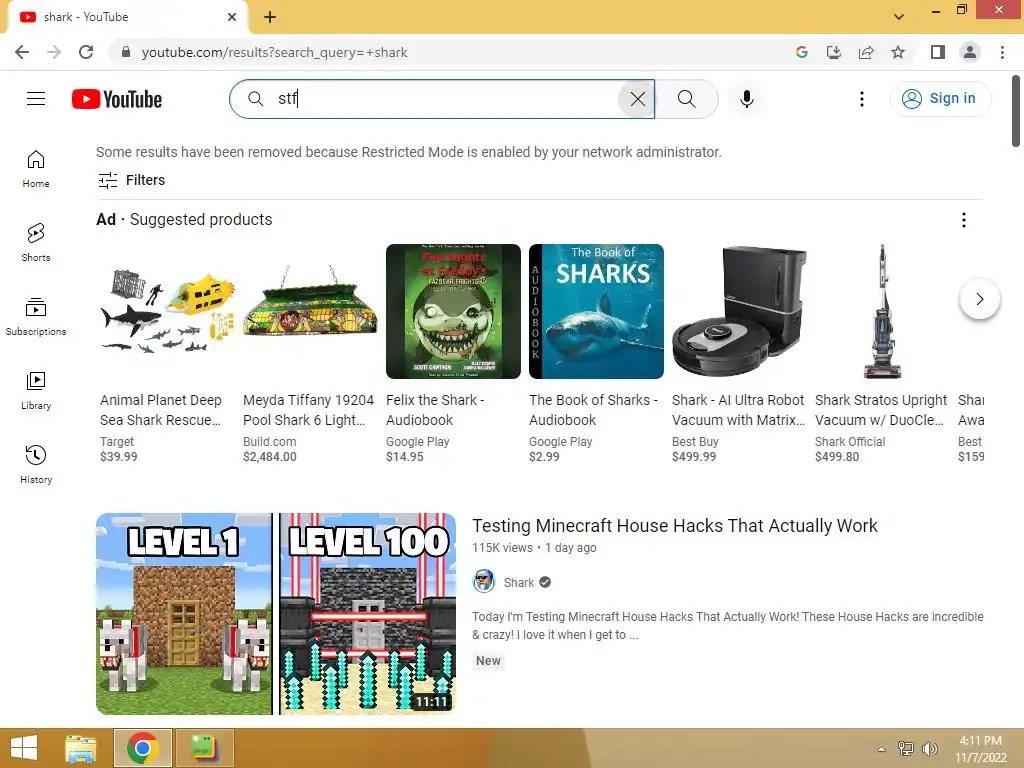Clear the search box with X button
Viewport: 1024px width, 768px height.
point(637,99)
